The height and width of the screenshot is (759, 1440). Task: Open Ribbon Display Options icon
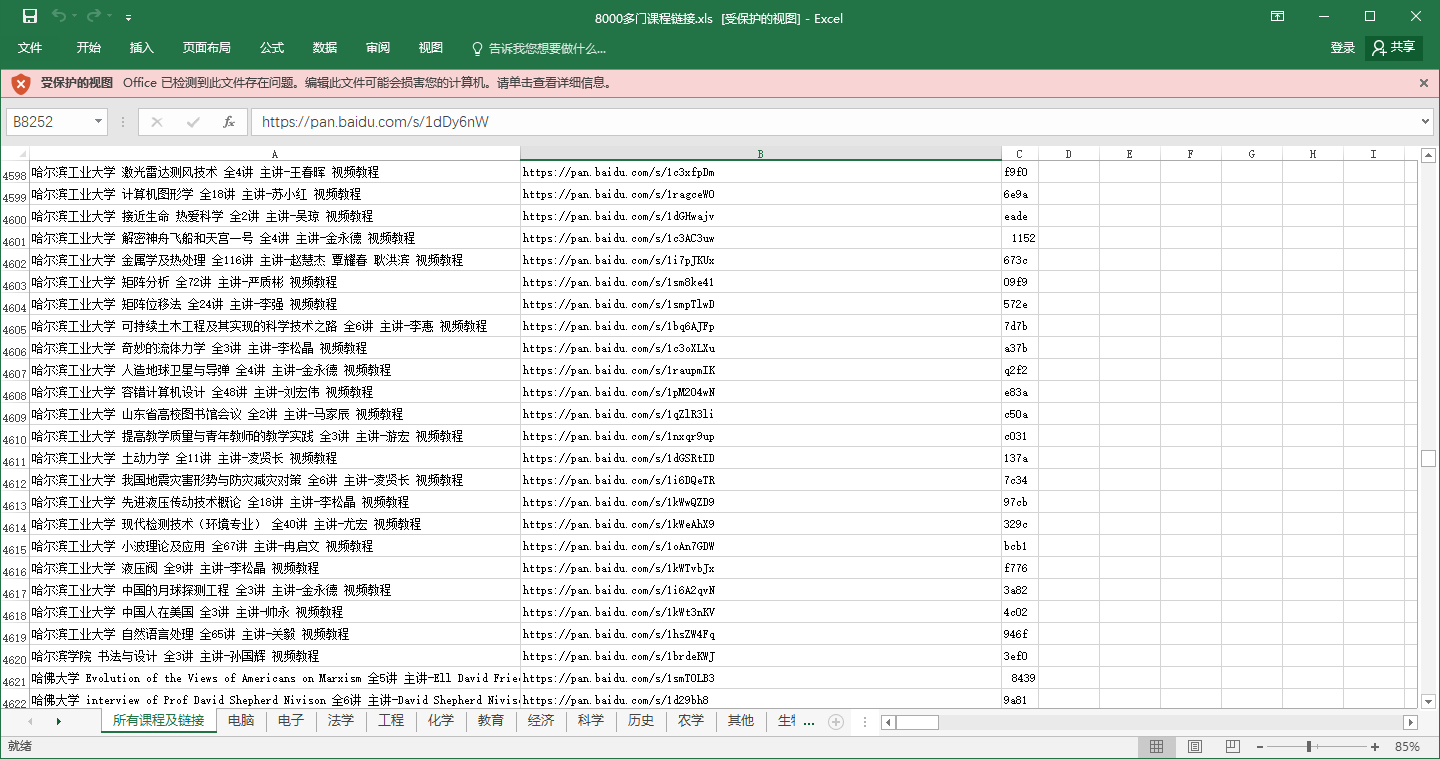[x=1277, y=17]
